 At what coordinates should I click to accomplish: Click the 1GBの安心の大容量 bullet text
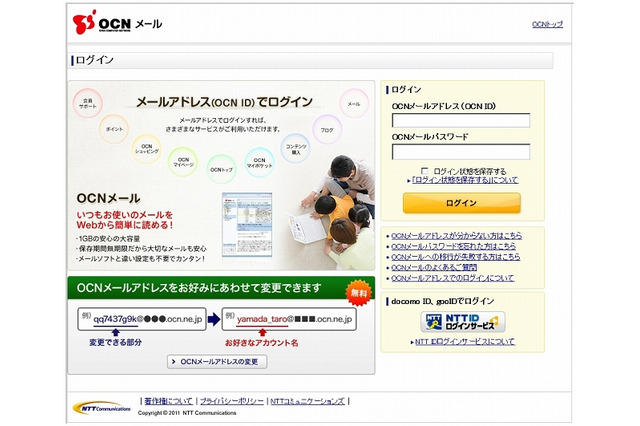coord(109,239)
